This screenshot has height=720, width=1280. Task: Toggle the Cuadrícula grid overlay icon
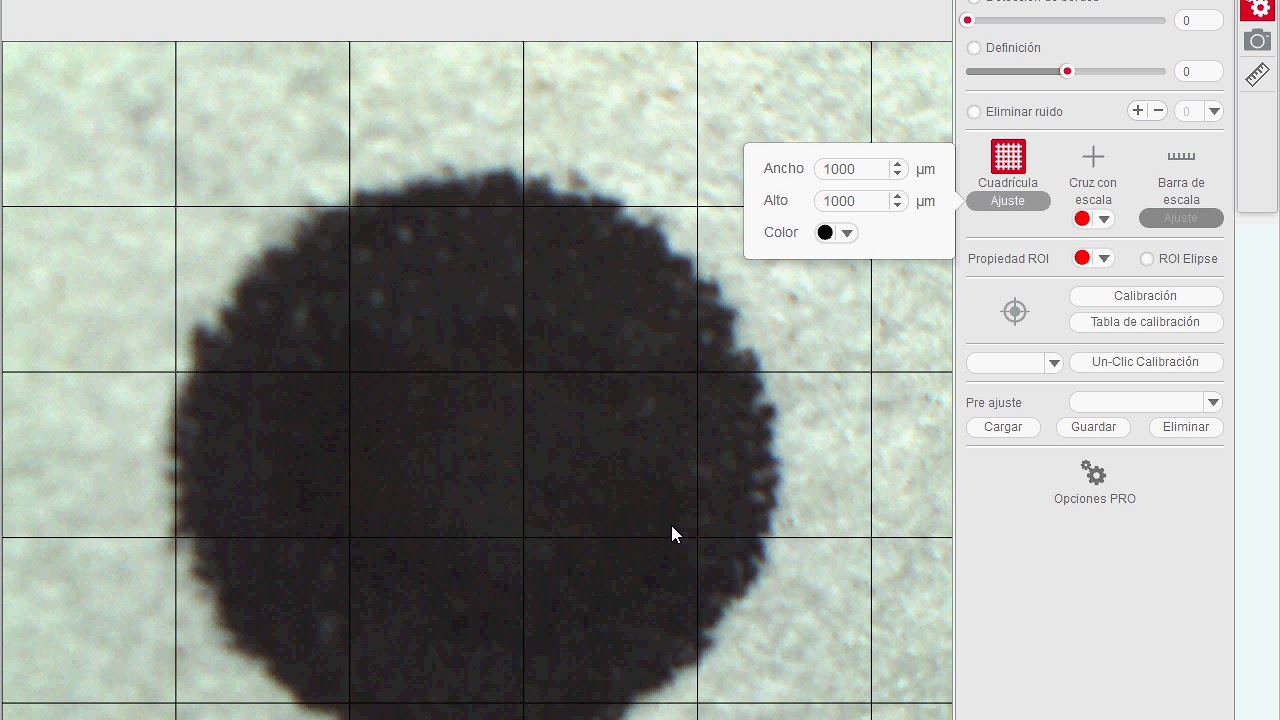(x=1008, y=156)
